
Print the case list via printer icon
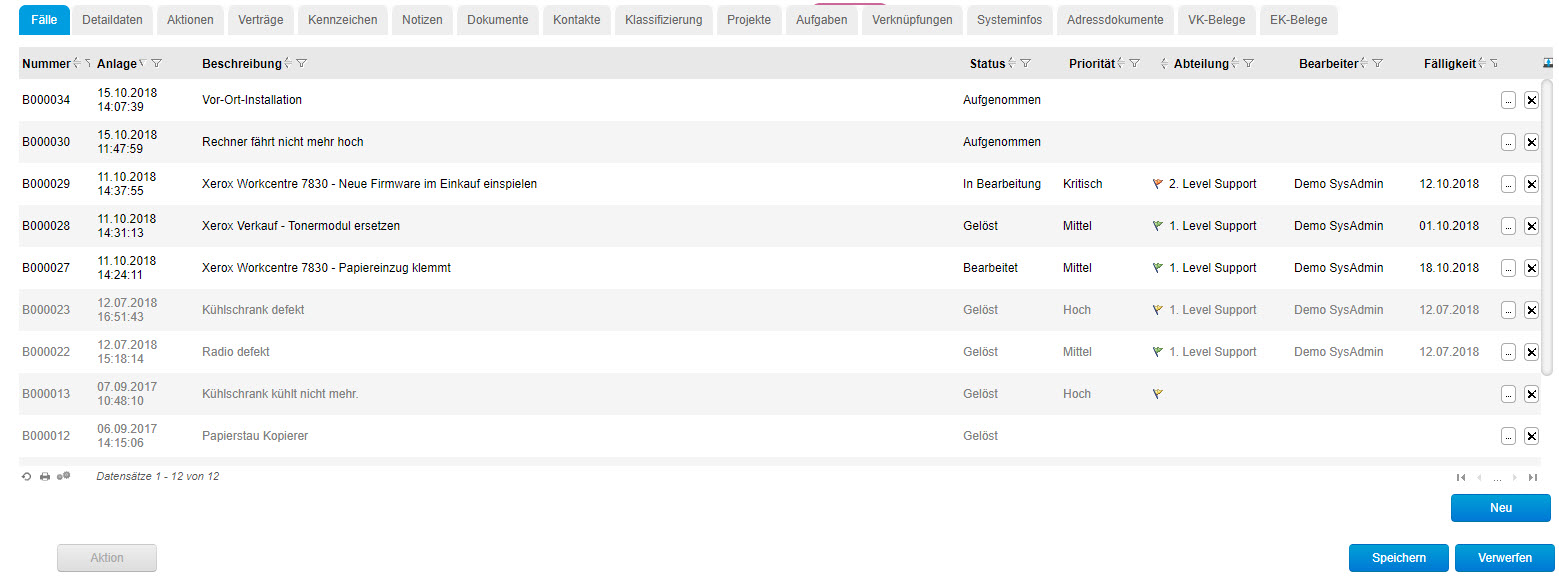pyautogui.click(x=45, y=477)
